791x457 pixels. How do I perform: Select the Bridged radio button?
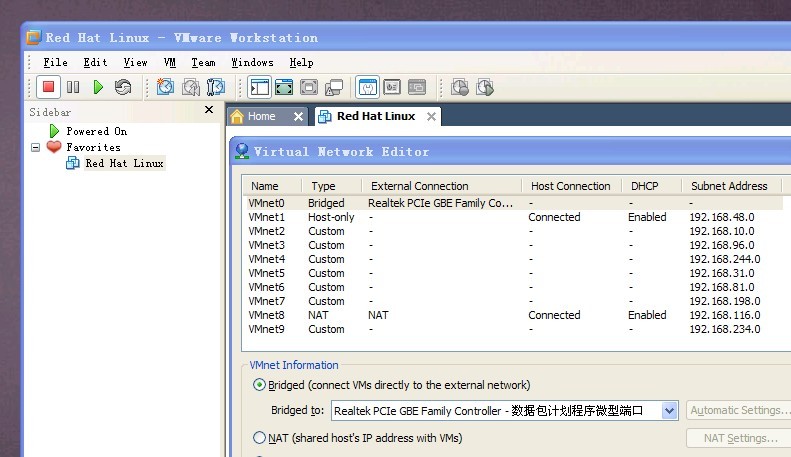click(x=260, y=385)
